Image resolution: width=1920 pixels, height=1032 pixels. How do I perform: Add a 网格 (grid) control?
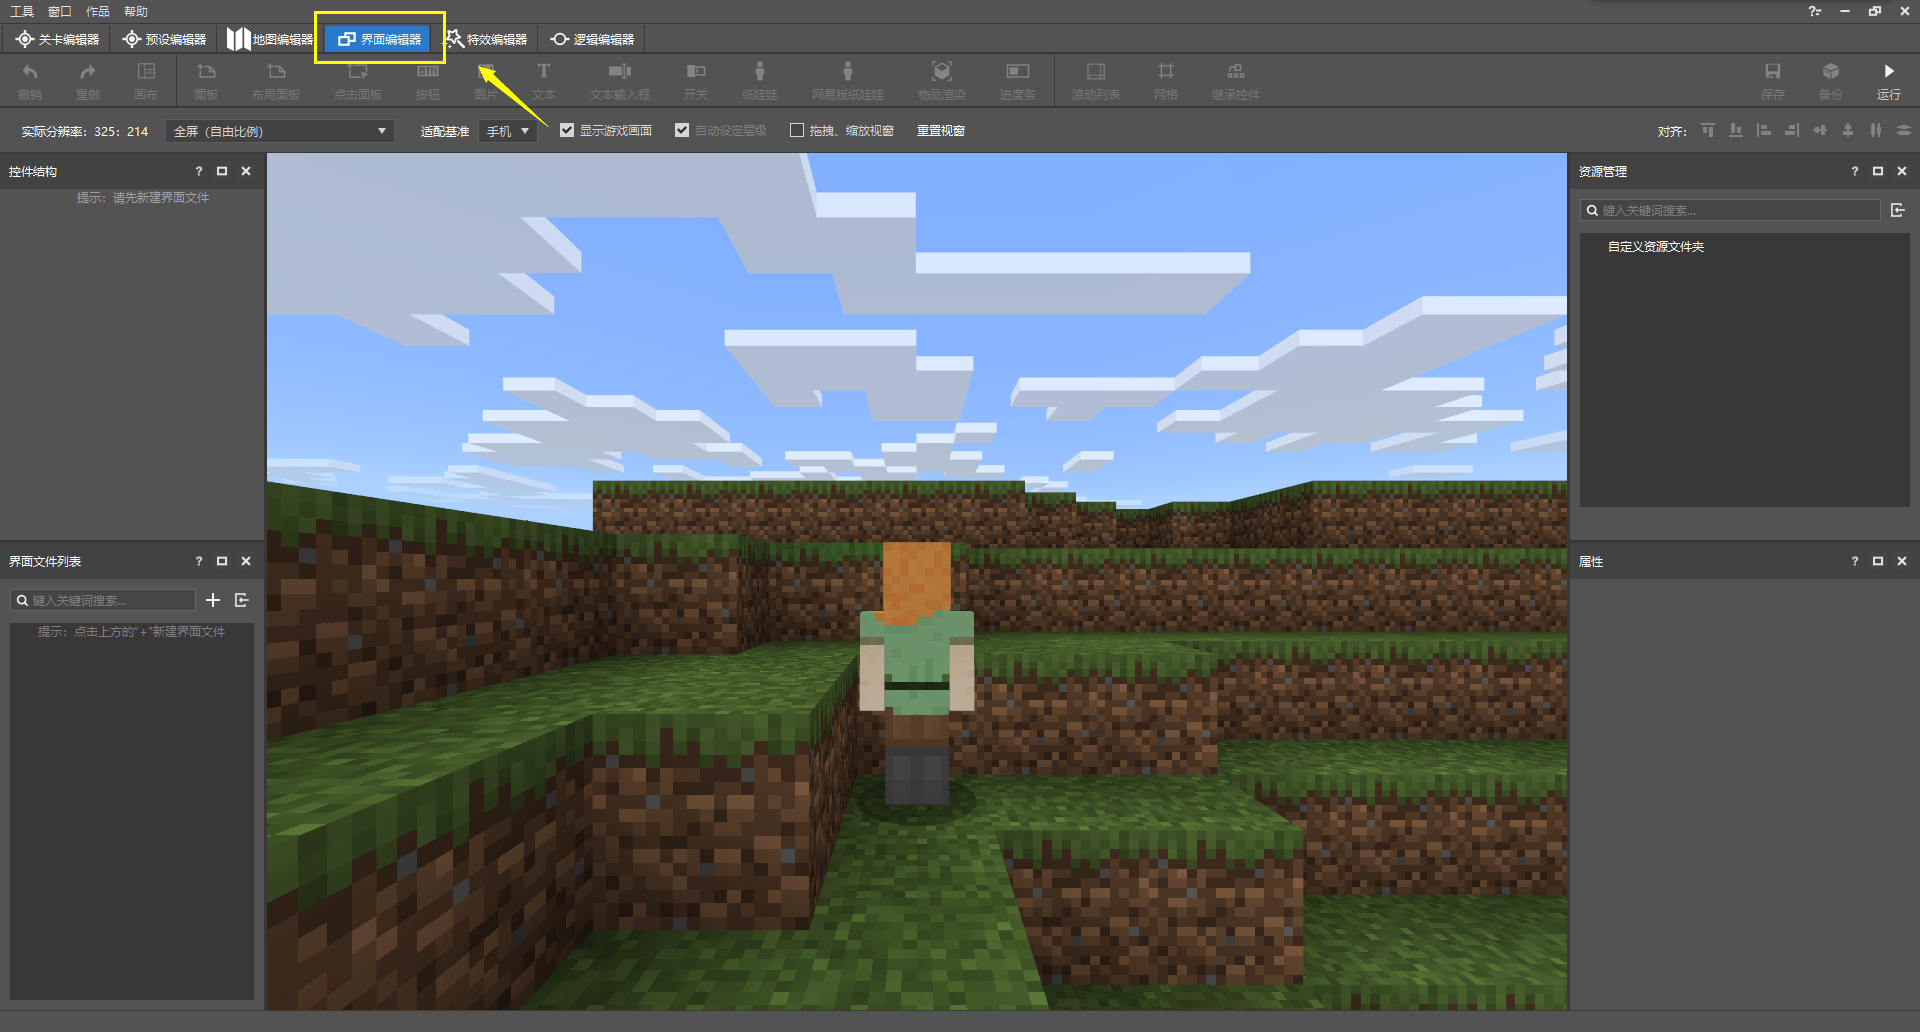(x=1166, y=80)
